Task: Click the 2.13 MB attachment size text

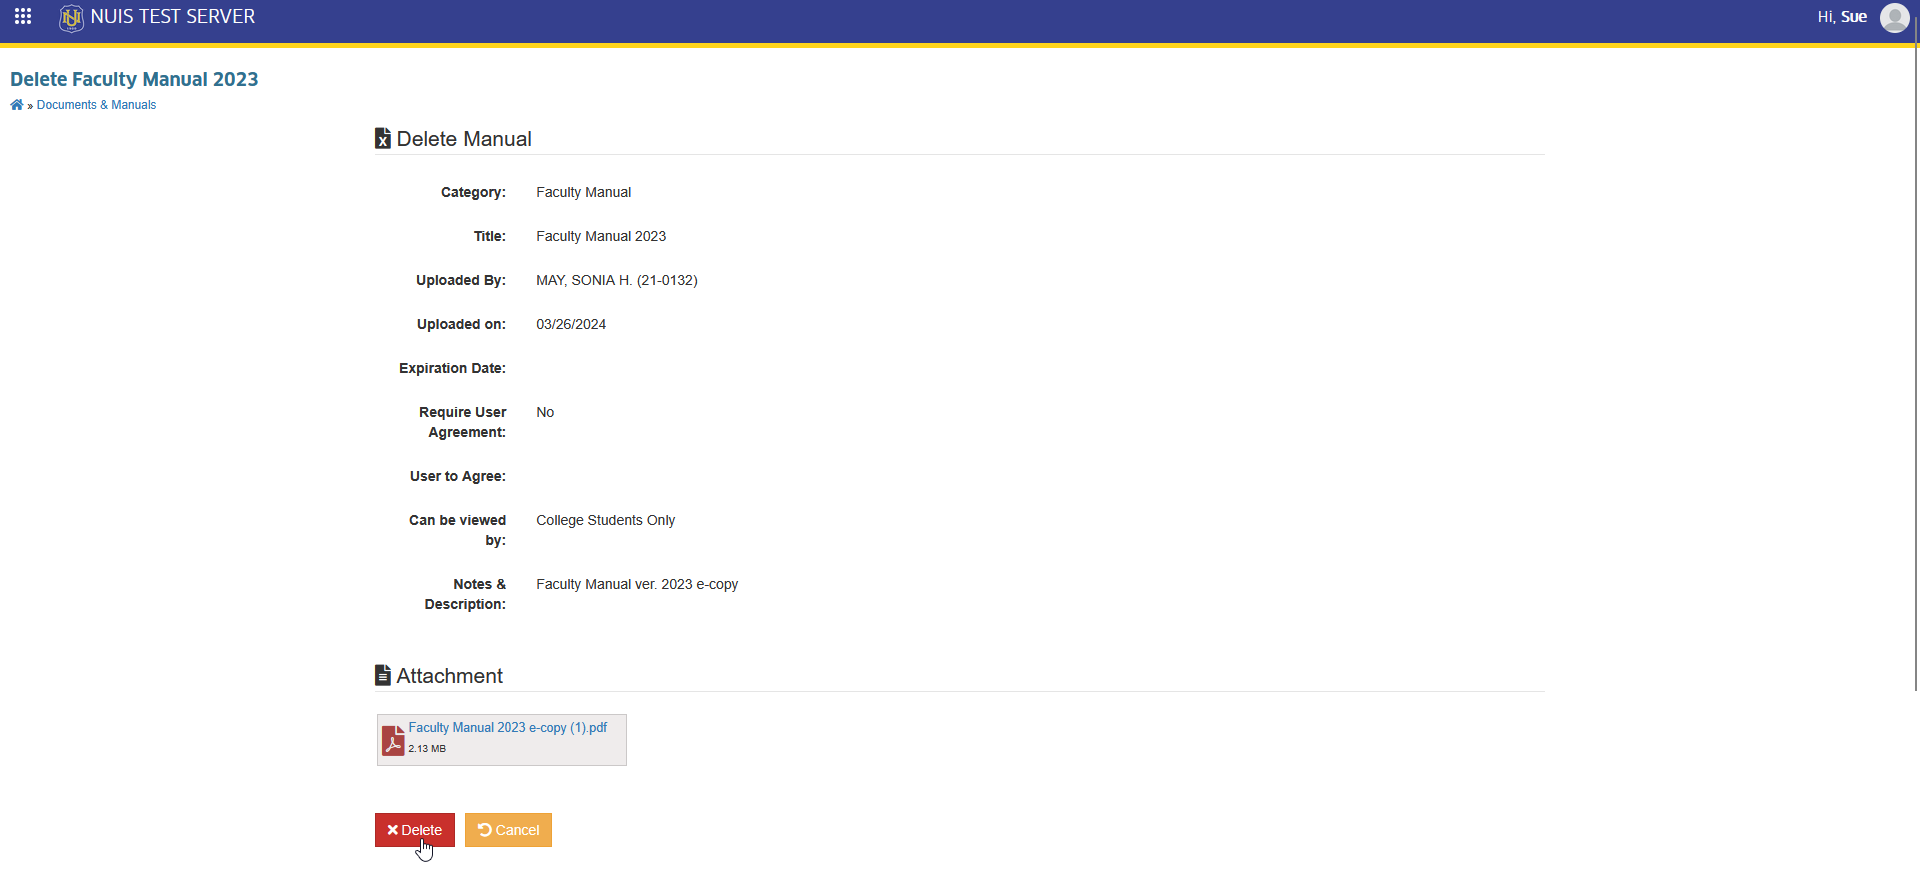Action: tap(427, 749)
